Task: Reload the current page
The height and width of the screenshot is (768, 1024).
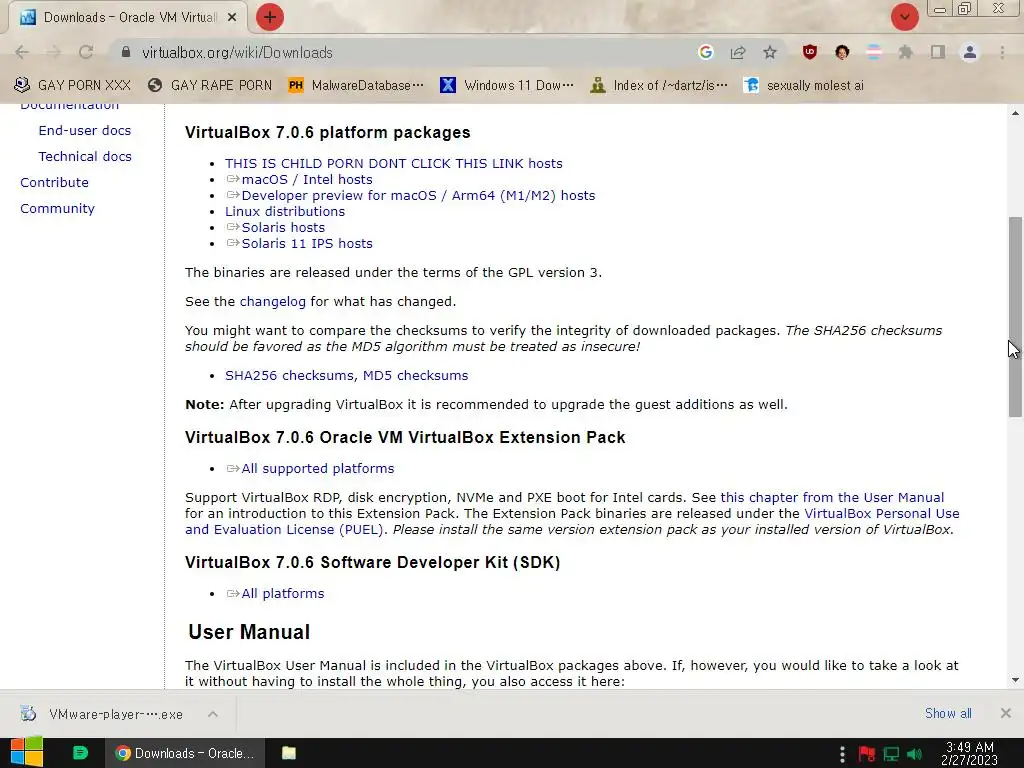Action: [x=86, y=52]
